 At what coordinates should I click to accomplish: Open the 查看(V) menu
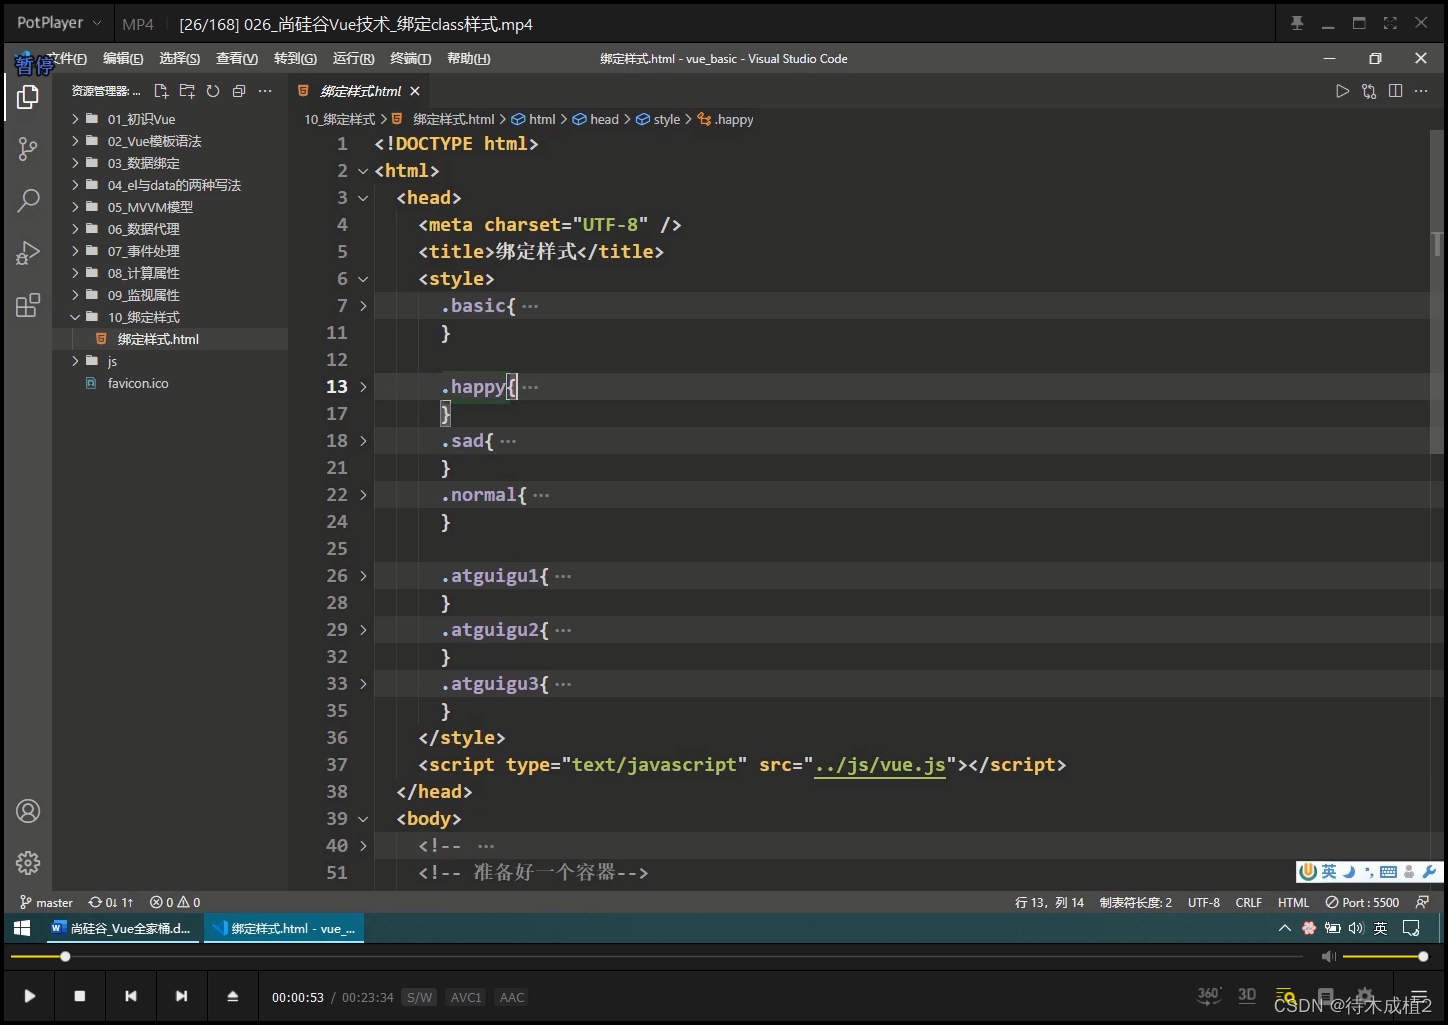click(x=237, y=59)
